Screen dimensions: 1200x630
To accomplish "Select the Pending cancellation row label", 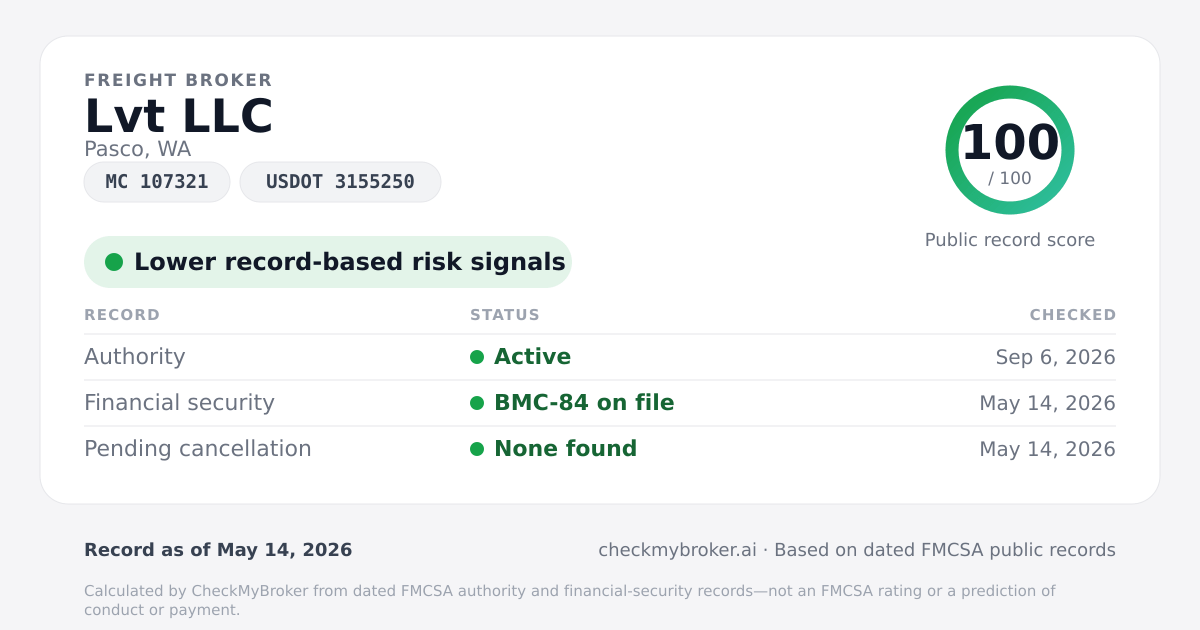I will point(198,449).
